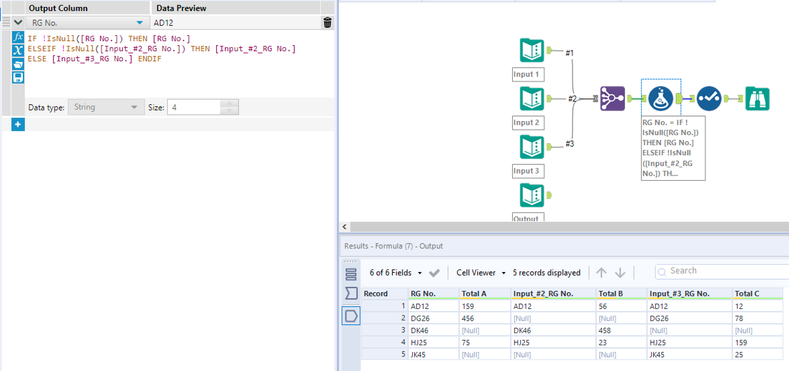Increase the Size value with stepper
This screenshot has width=789, height=371.
pyautogui.click(x=229, y=103)
